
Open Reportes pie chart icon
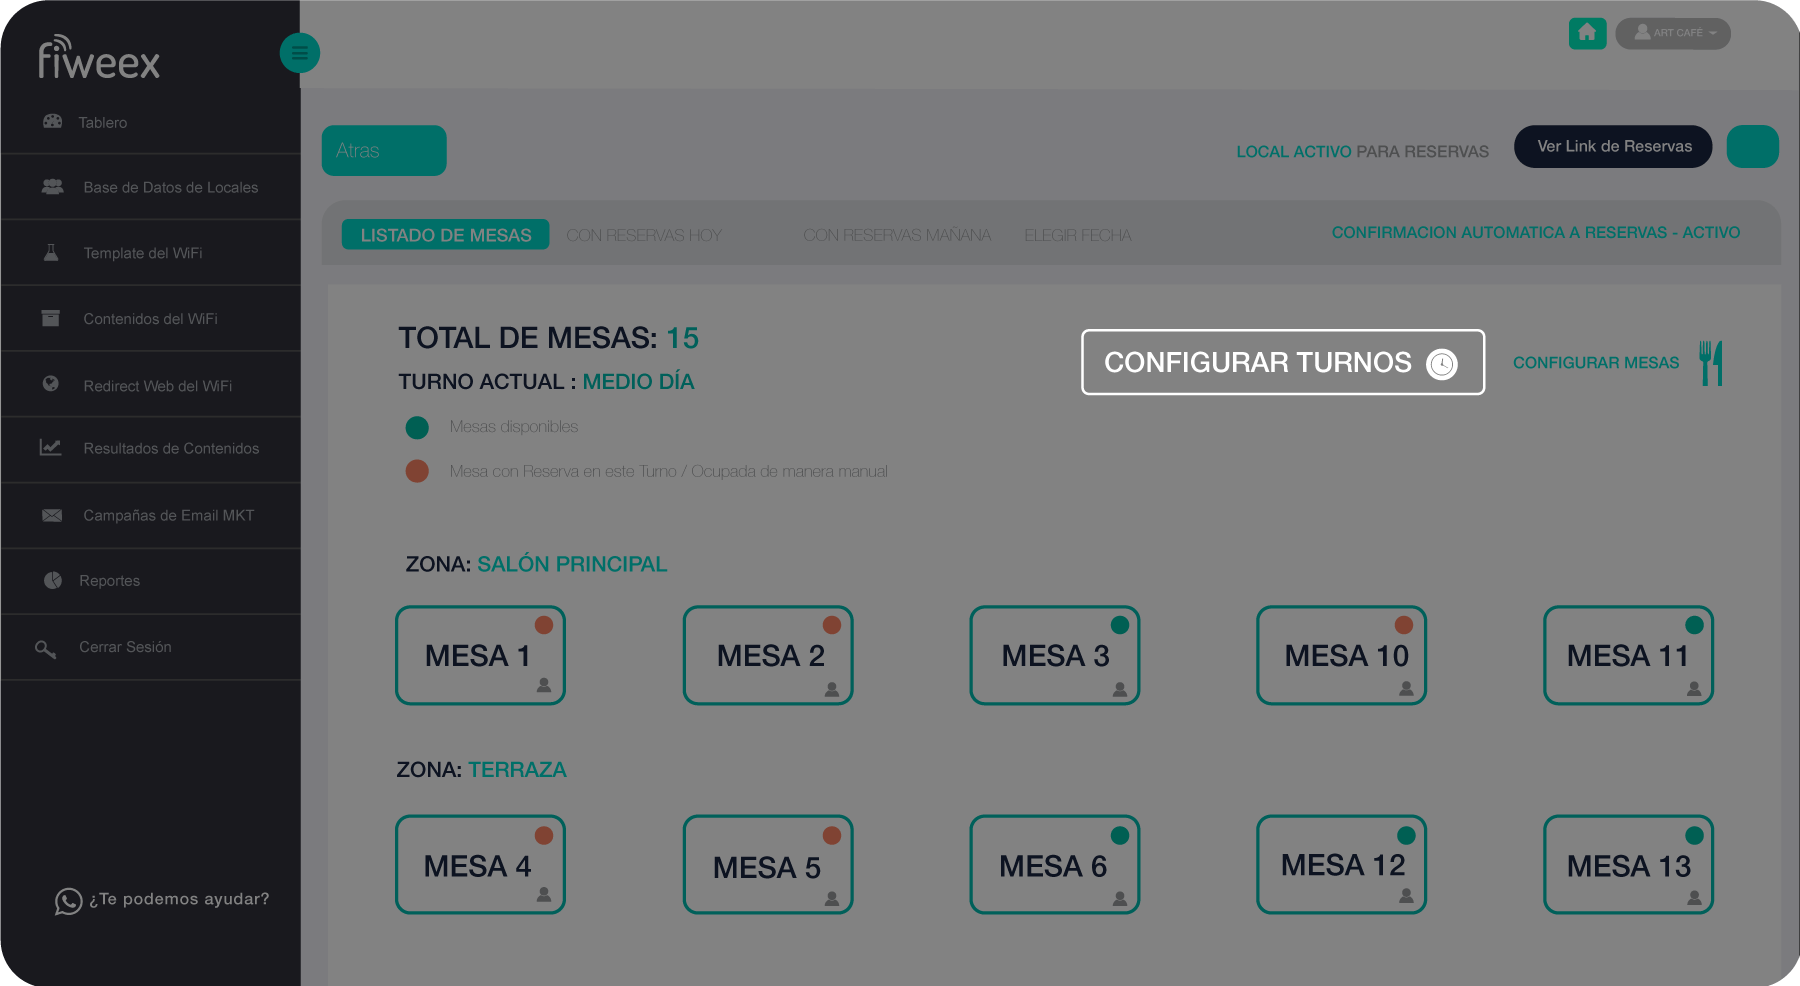tap(53, 580)
